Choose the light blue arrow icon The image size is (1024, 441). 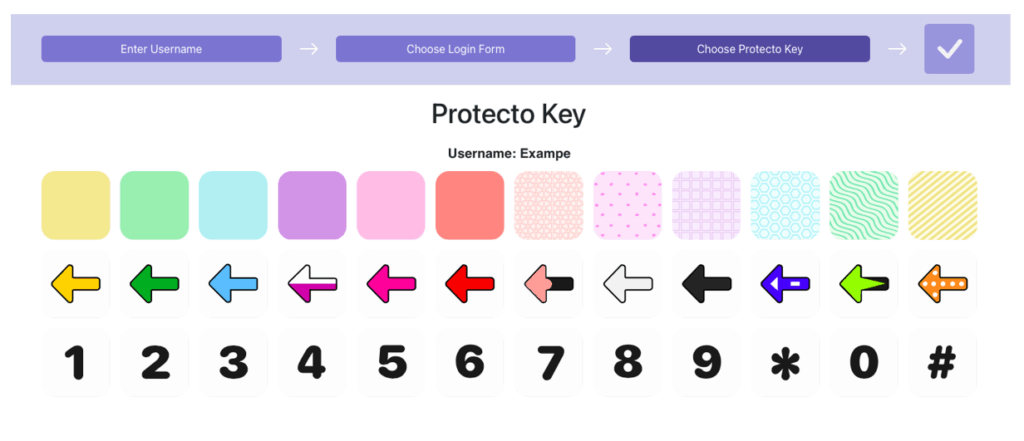tap(233, 284)
